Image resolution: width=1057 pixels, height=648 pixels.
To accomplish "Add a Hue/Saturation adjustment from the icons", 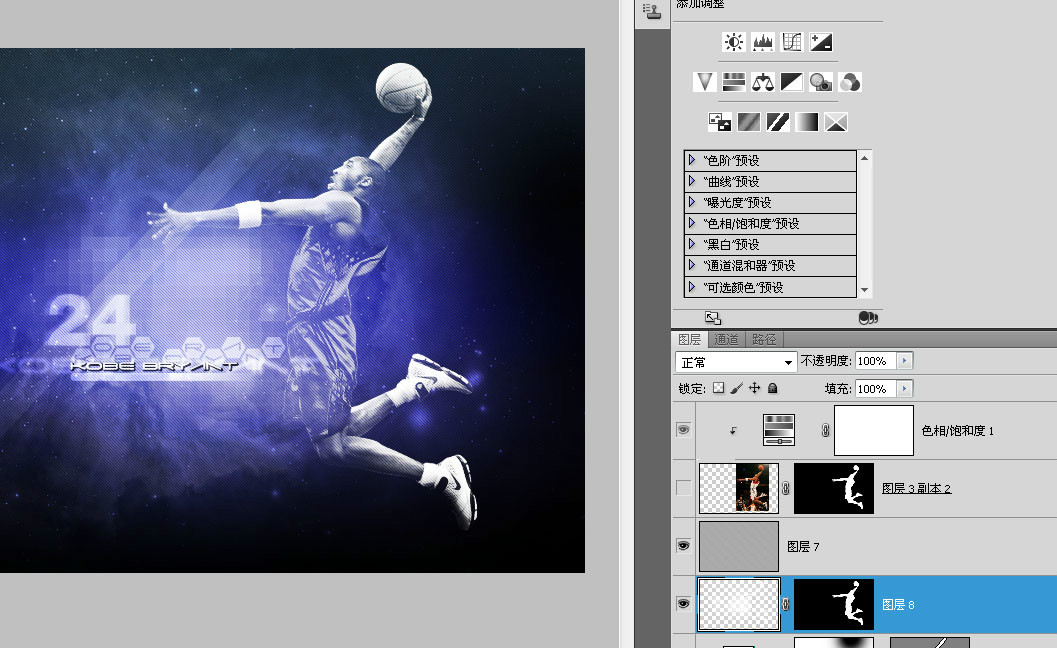I will [x=733, y=82].
